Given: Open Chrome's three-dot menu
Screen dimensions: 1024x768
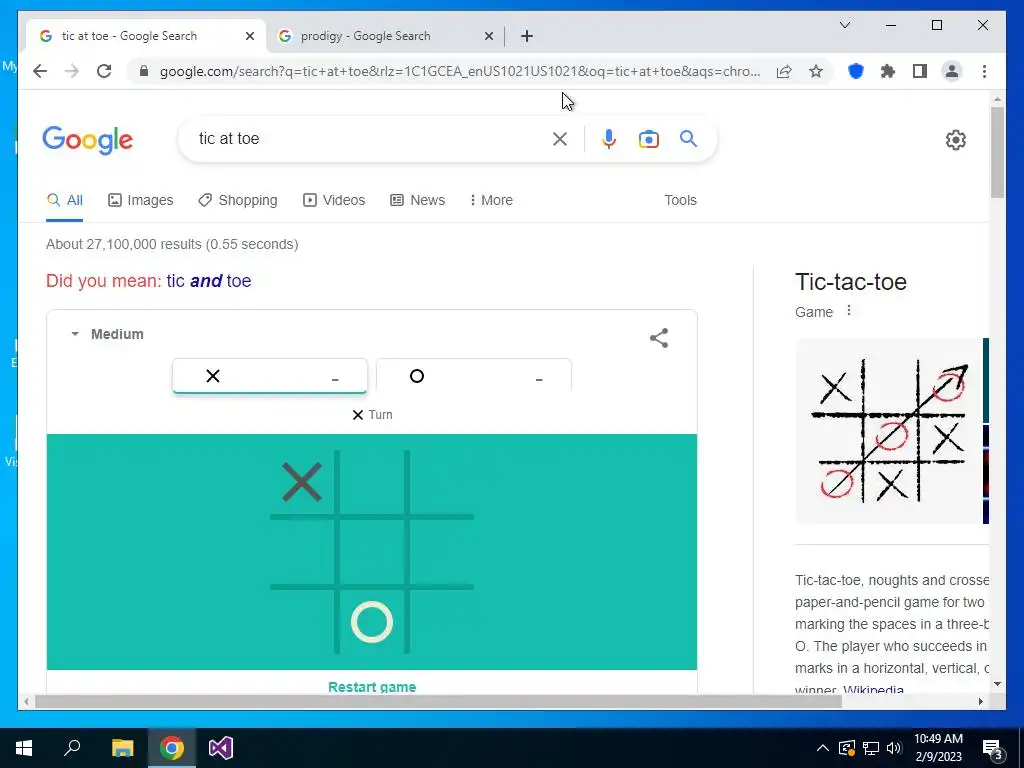Looking at the screenshot, I should [984, 71].
